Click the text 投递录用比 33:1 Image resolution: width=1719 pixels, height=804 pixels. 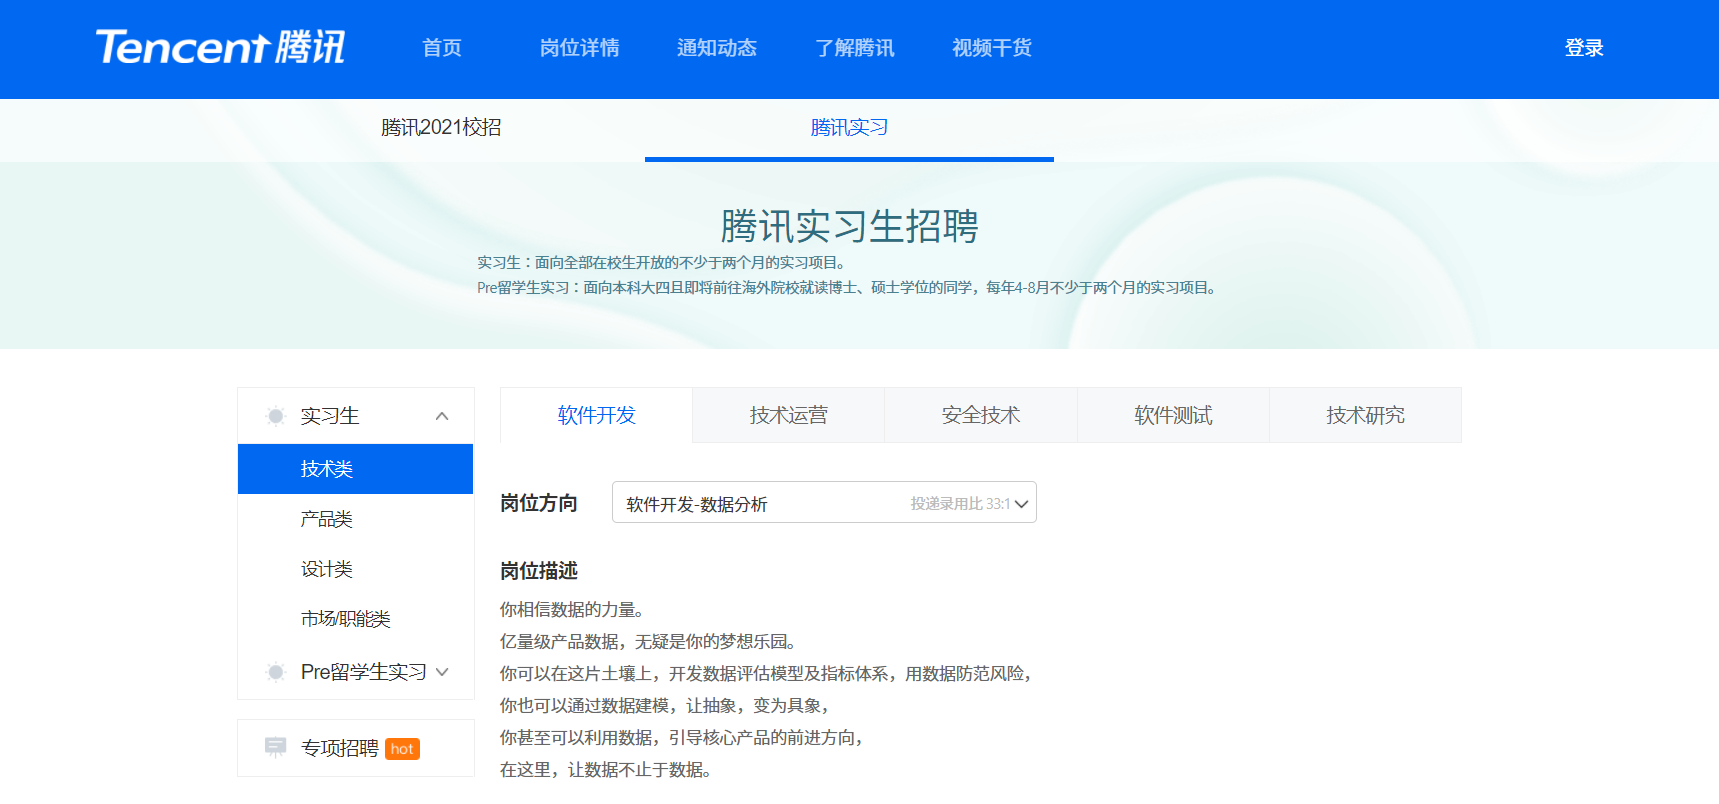[960, 504]
